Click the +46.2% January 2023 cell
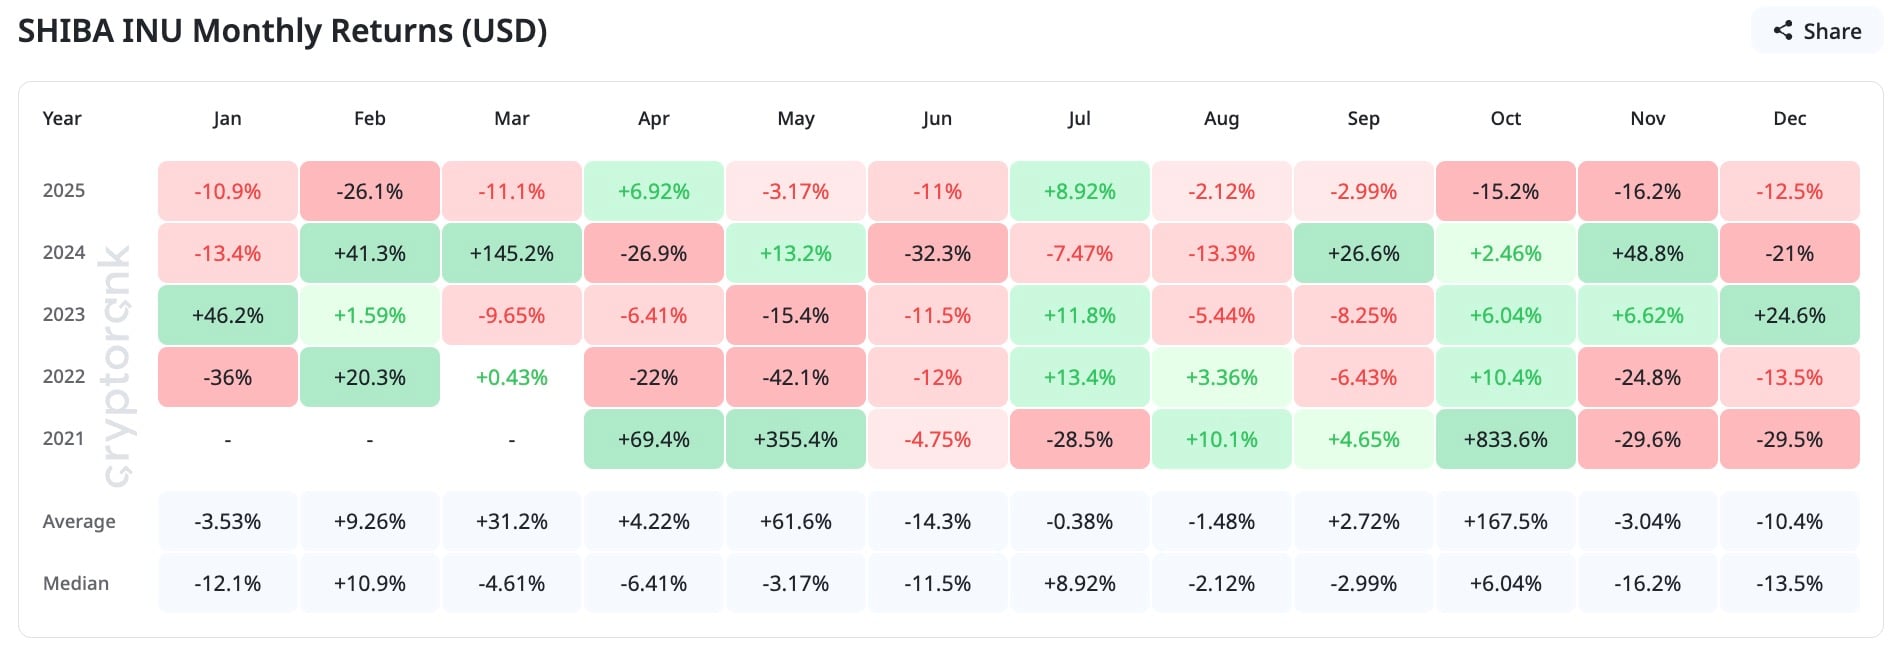This screenshot has height=654, width=1904. (x=227, y=315)
